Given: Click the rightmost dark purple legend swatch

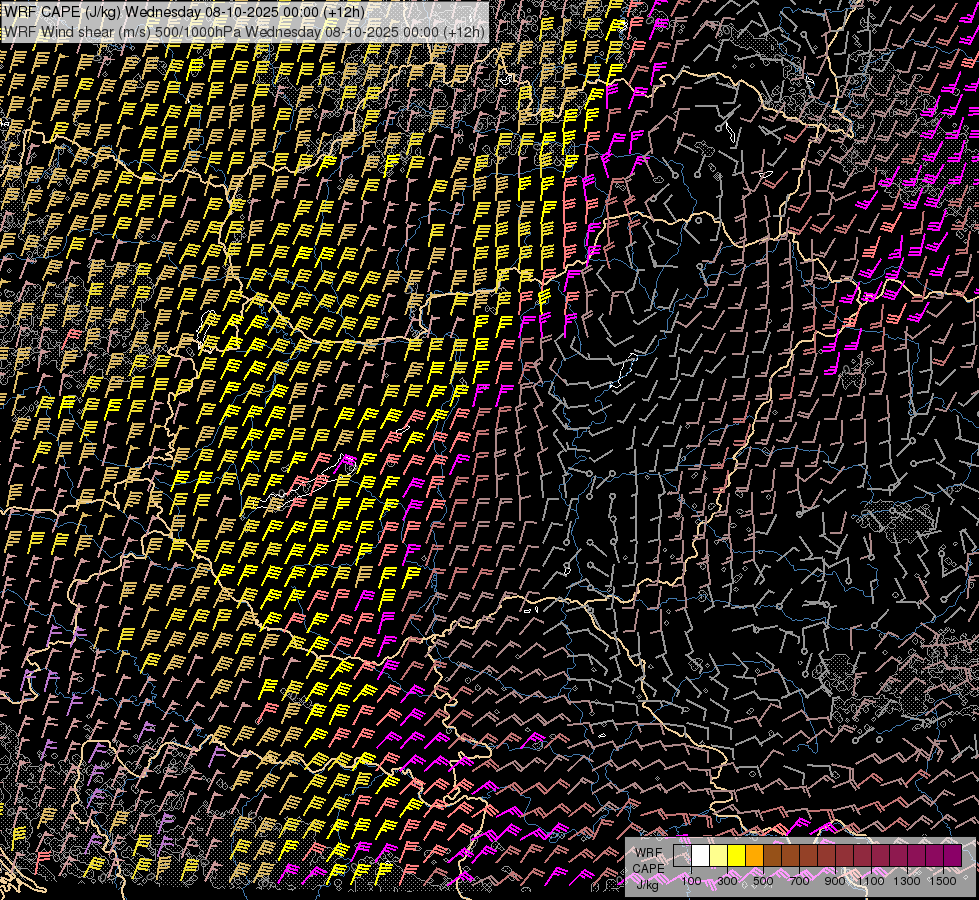Looking at the screenshot, I should [953, 856].
